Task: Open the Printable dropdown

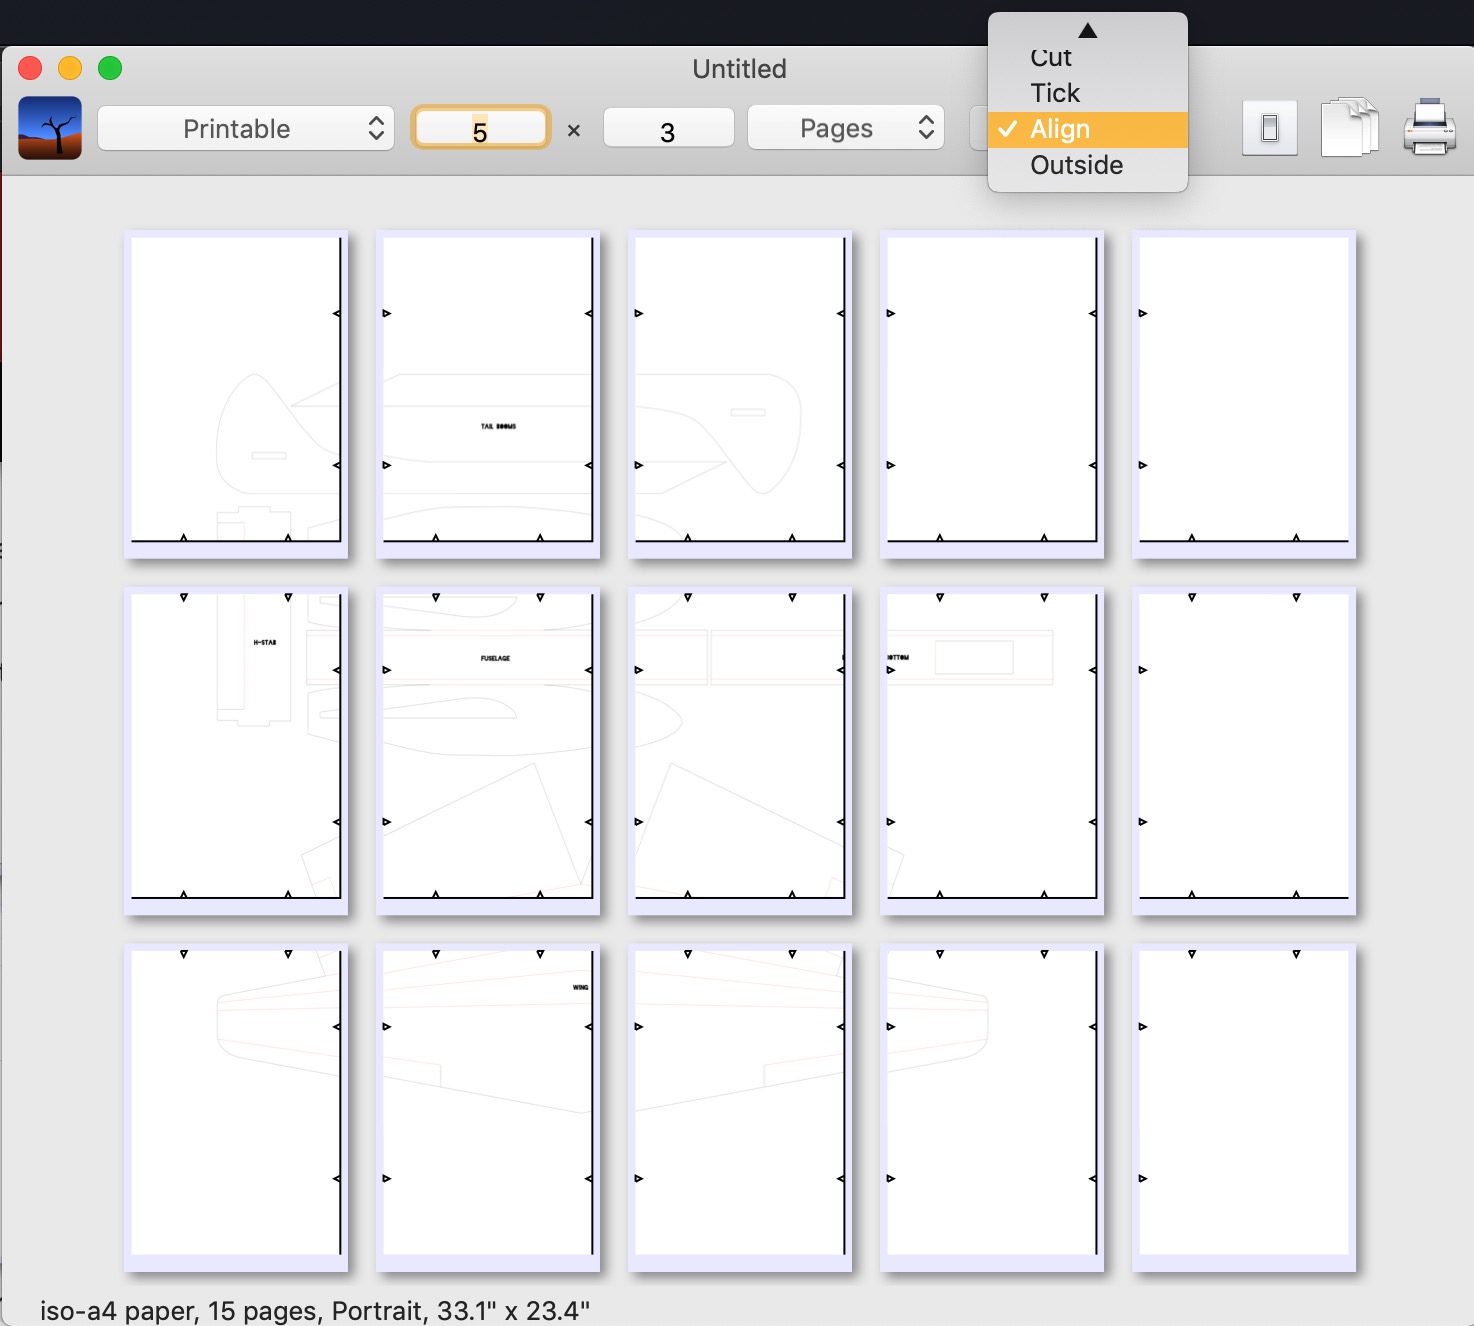Action: [x=245, y=128]
